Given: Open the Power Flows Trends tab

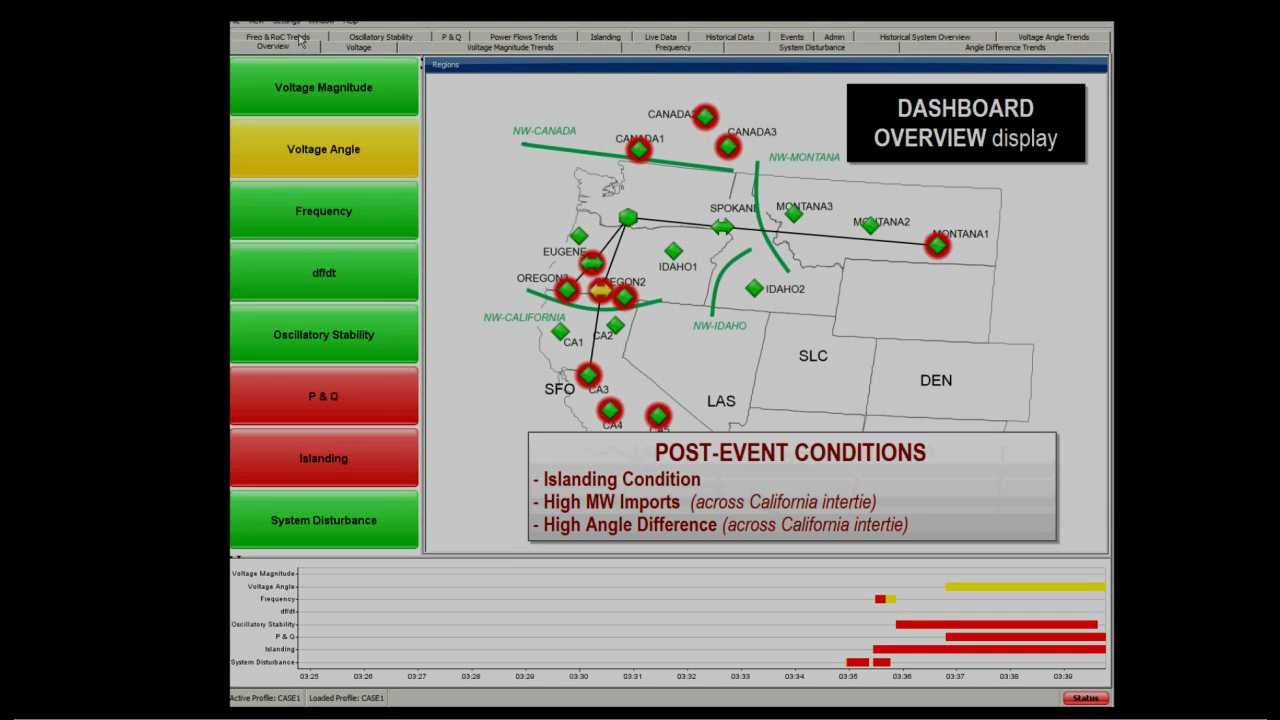Looking at the screenshot, I should pyautogui.click(x=523, y=37).
